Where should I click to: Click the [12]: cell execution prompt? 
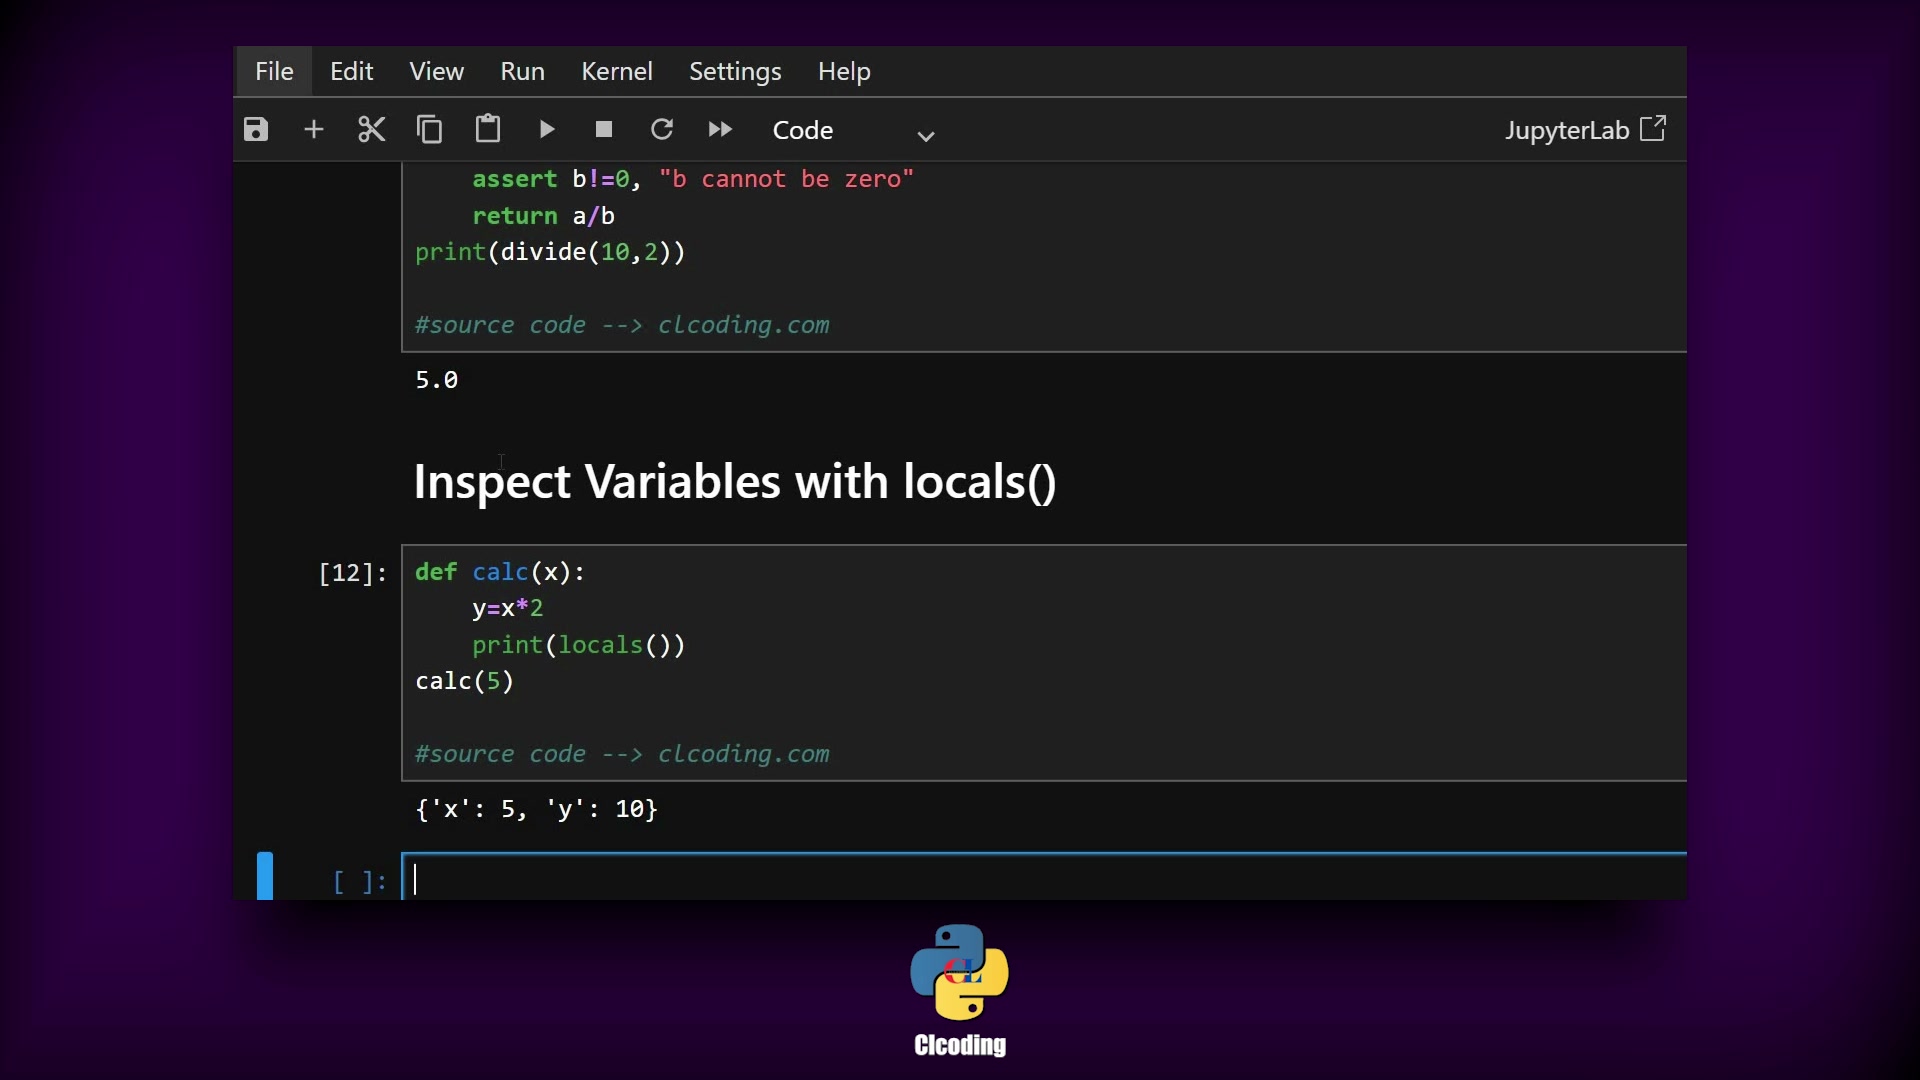point(352,573)
